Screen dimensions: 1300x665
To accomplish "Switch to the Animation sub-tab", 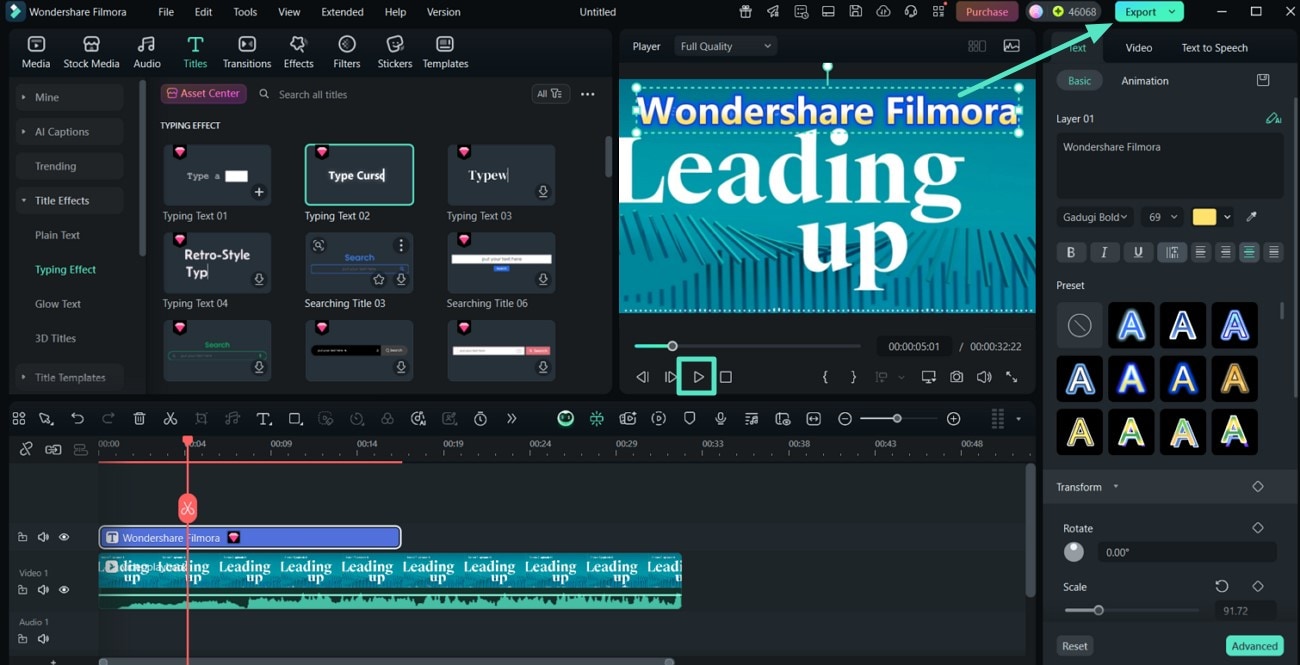I will tap(1145, 81).
